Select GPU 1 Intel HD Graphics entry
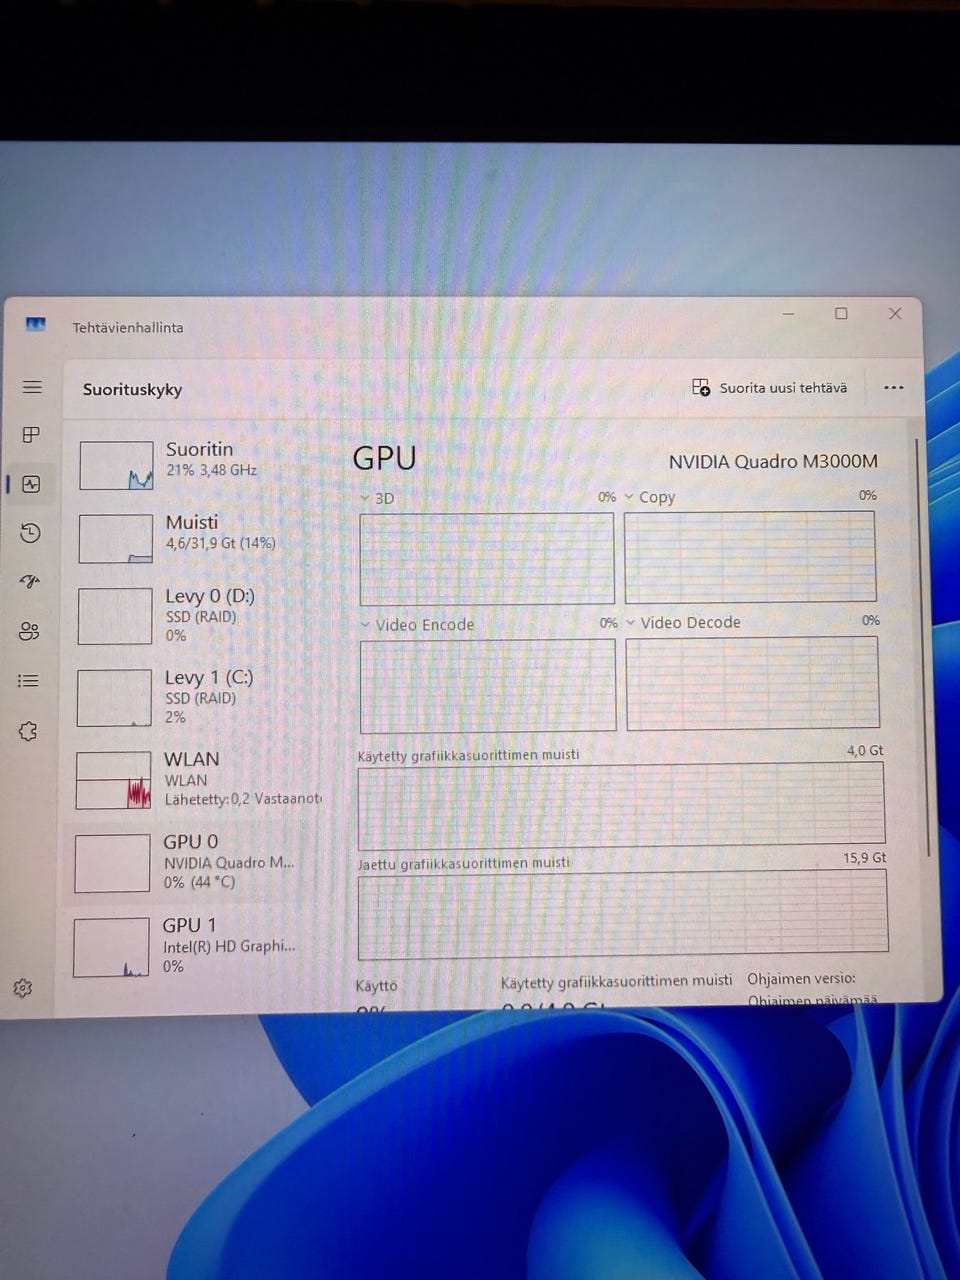Viewport: 960px width, 1280px height. [195, 945]
